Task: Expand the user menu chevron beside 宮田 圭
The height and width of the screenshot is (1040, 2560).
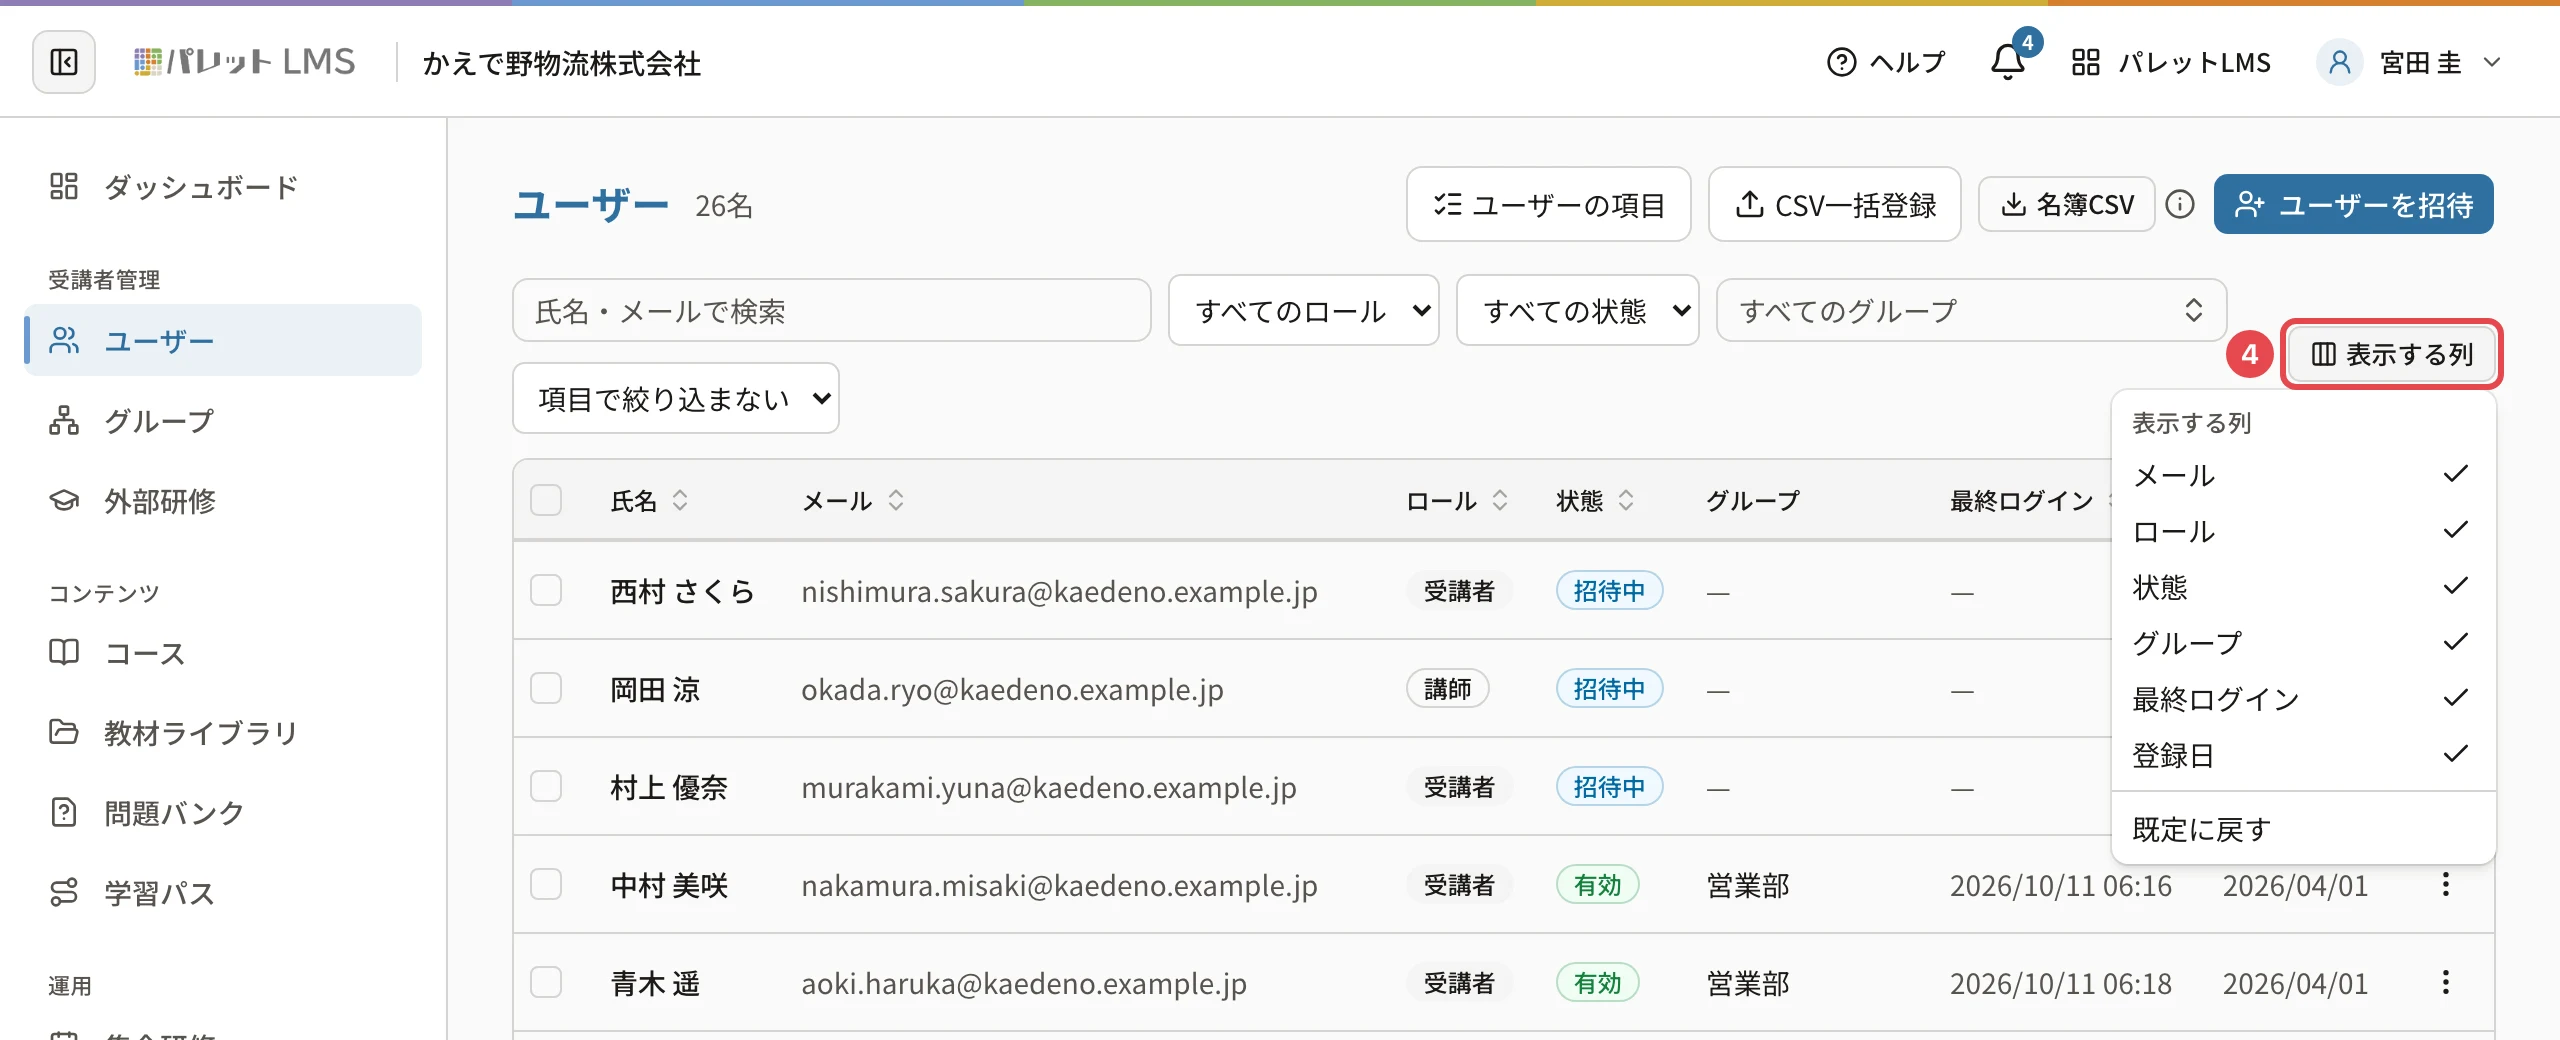Action: coord(2492,62)
